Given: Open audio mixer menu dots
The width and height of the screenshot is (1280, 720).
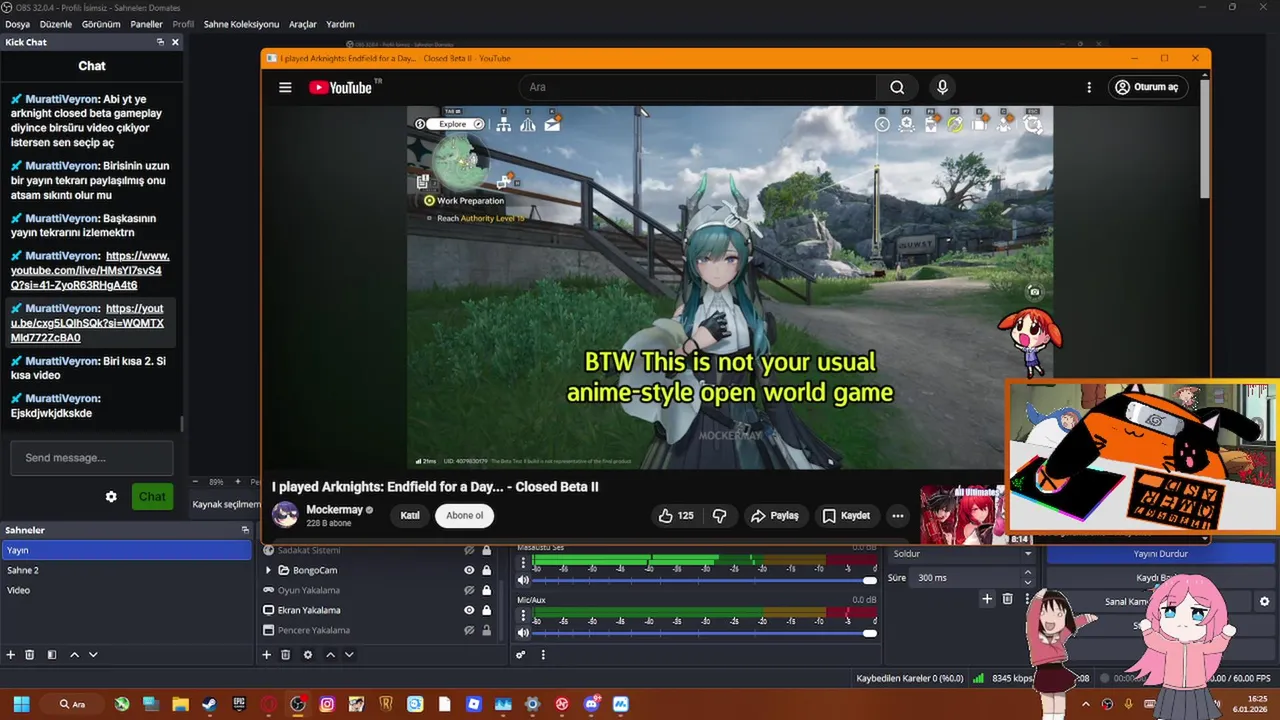Looking at the screenshot, I should pyautogui.click(x=543, y=655).
